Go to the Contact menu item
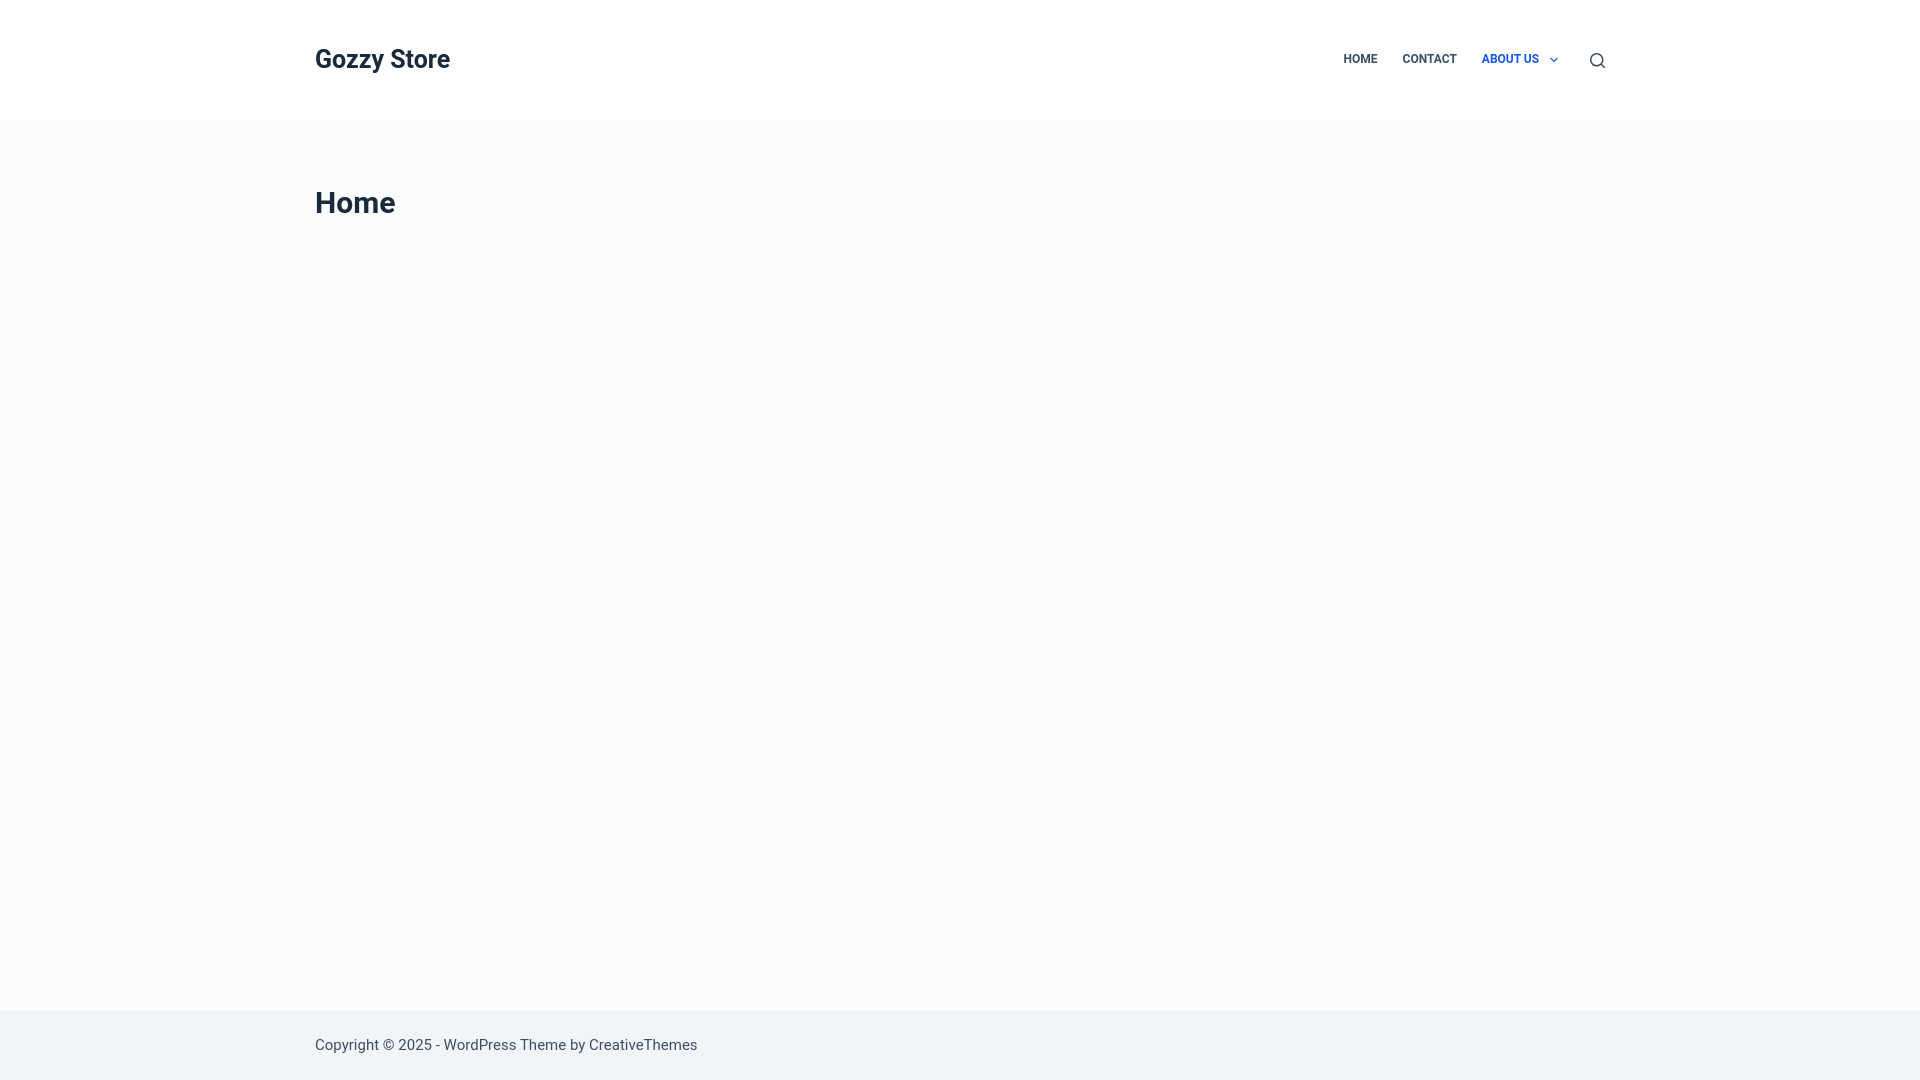This screenshot has width=1920, height=1080. coord(1429,59)
